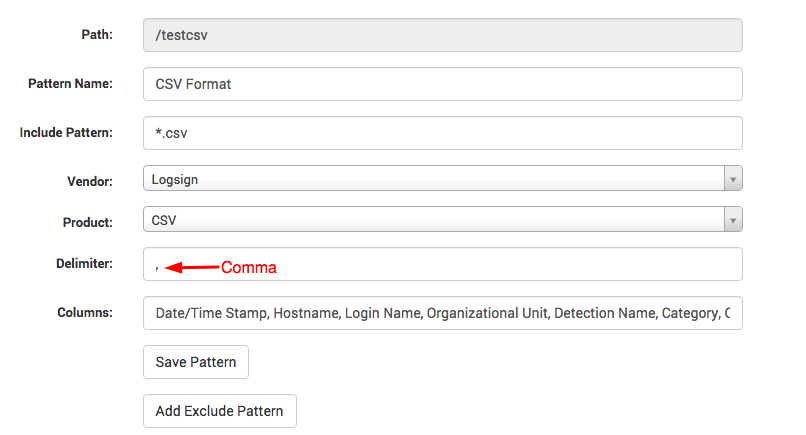Select the Logsign text in Vendor combo box
Viewport: 806px width, 435px height.
coord(175,179)
